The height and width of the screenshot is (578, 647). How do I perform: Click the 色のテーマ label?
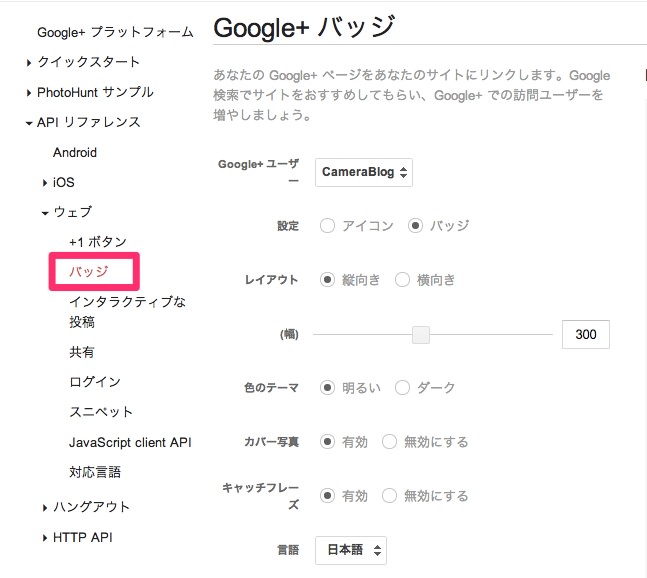[272, 387]
